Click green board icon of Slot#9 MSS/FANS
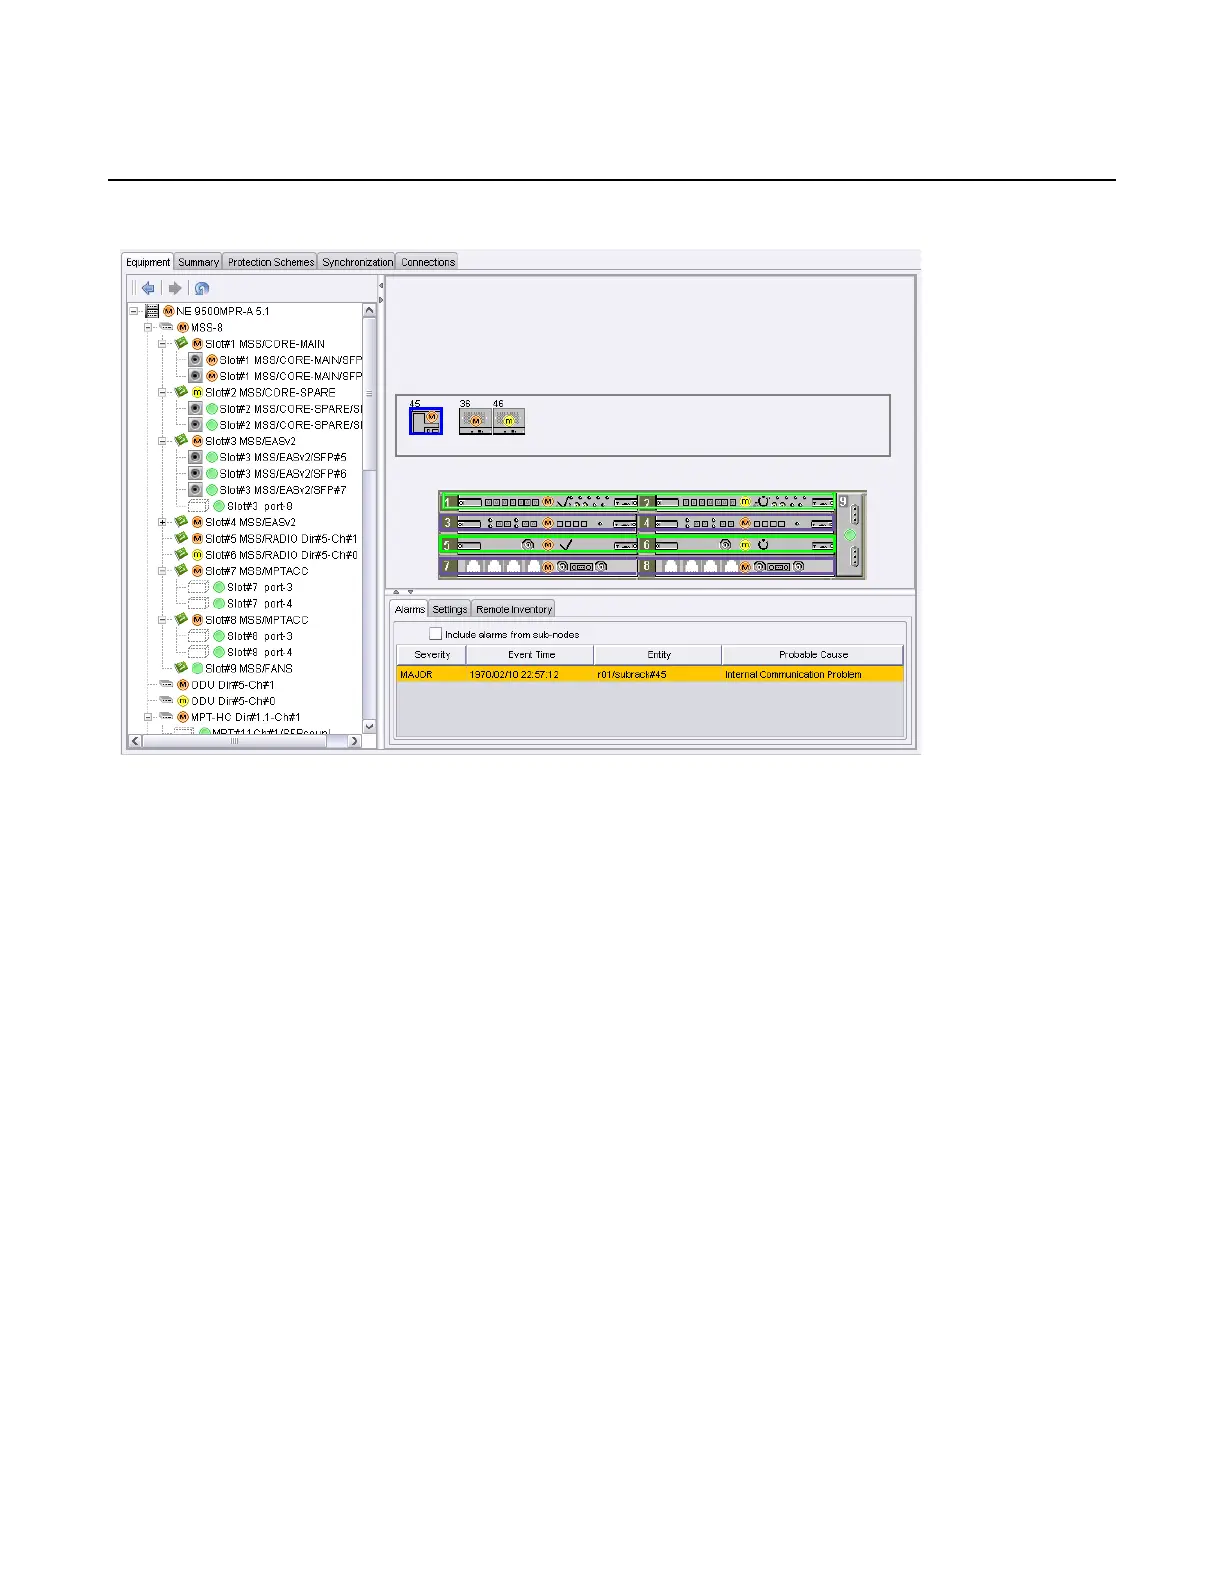1224x1584 pixels. tap(181, 668)
